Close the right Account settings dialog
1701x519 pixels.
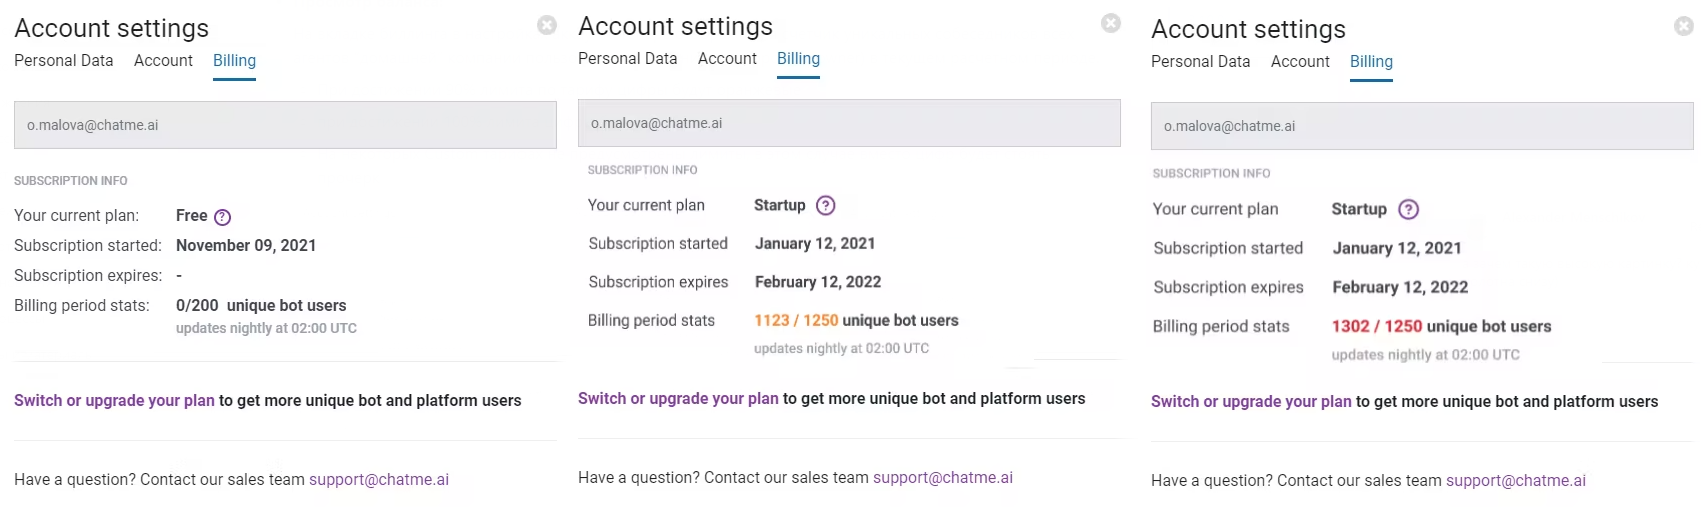coord(1683,26)
